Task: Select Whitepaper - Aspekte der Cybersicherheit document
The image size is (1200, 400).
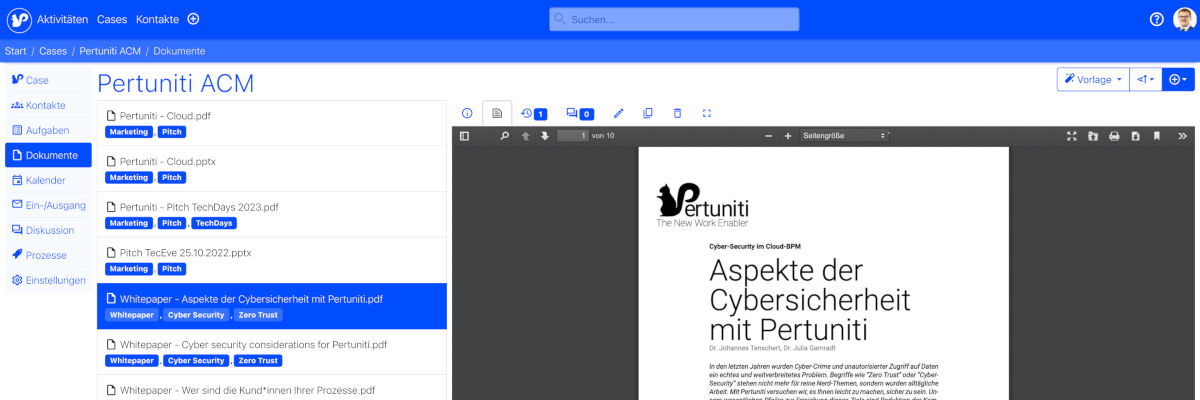Action: (272, 307)
